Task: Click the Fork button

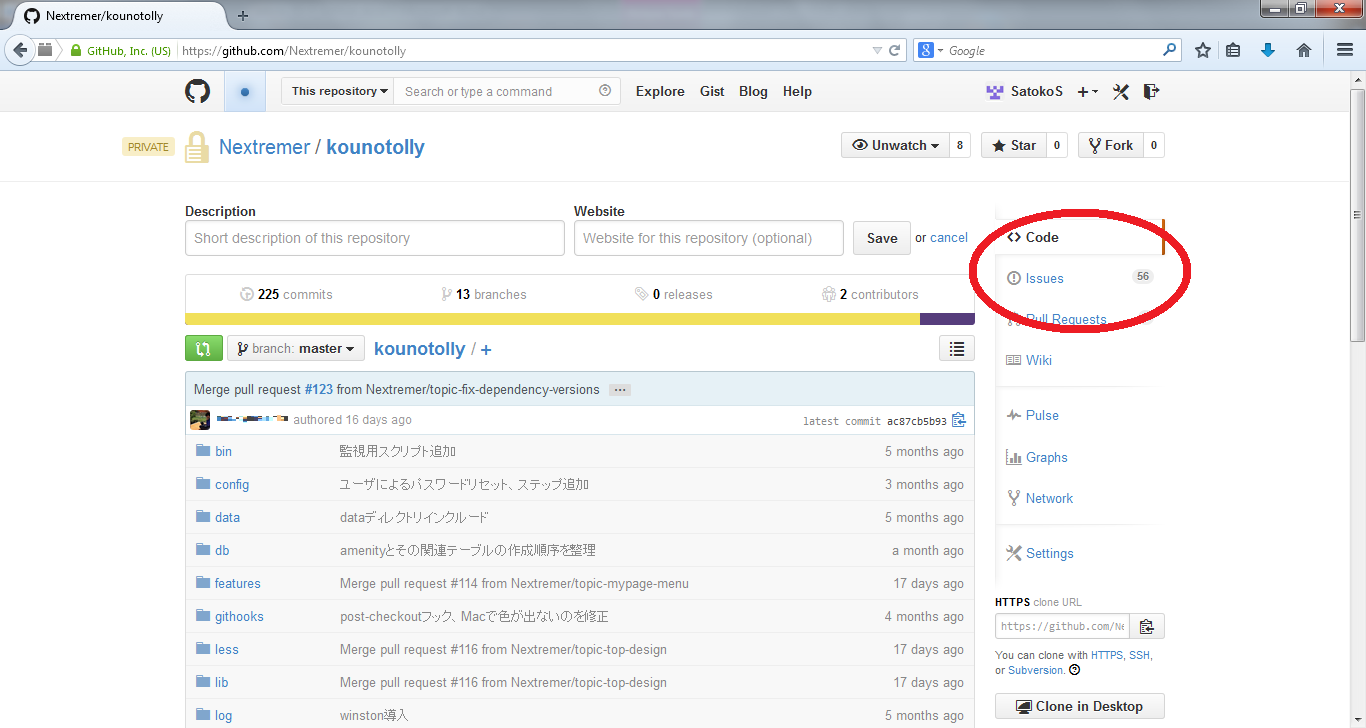Action: pos(1109,146)
